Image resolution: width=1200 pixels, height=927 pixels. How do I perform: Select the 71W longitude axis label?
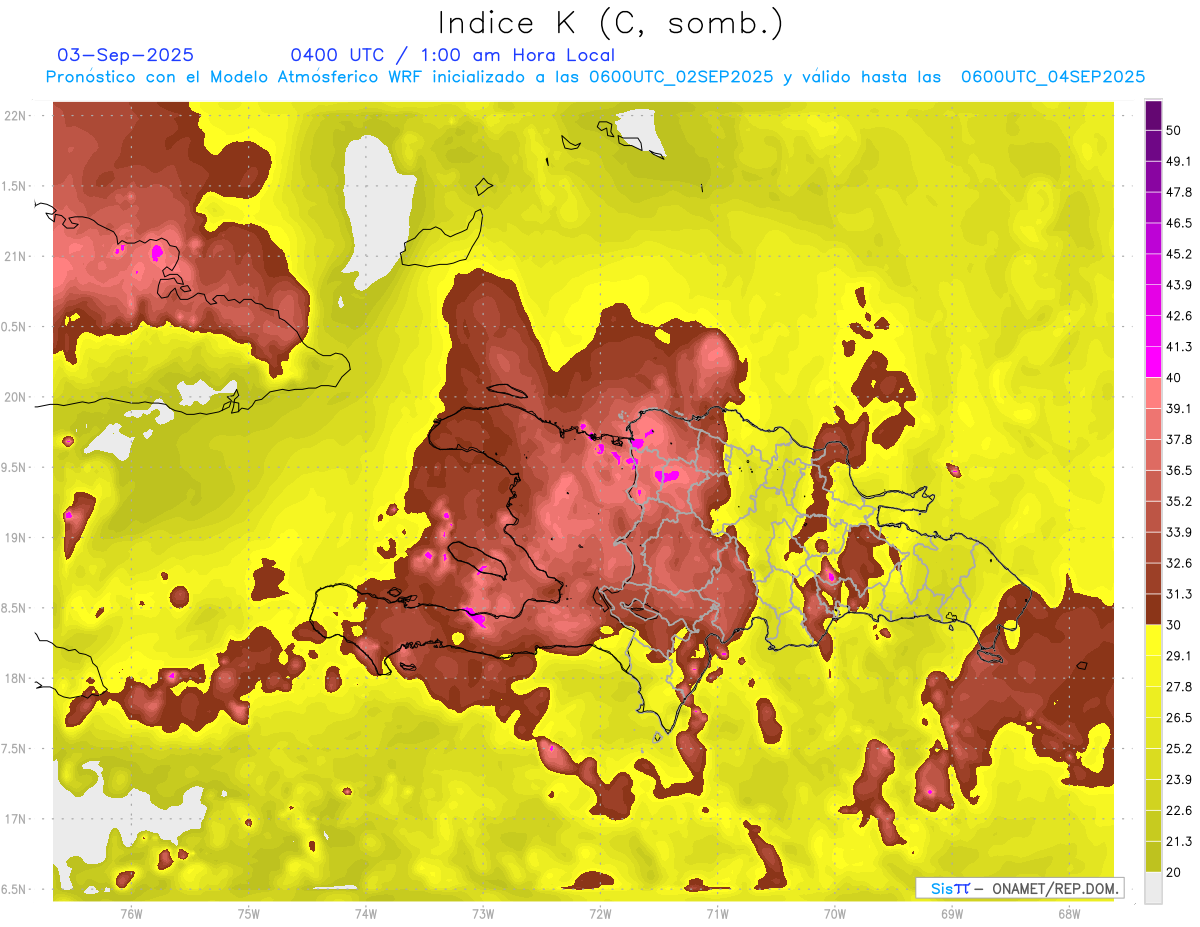click(717, 914)
